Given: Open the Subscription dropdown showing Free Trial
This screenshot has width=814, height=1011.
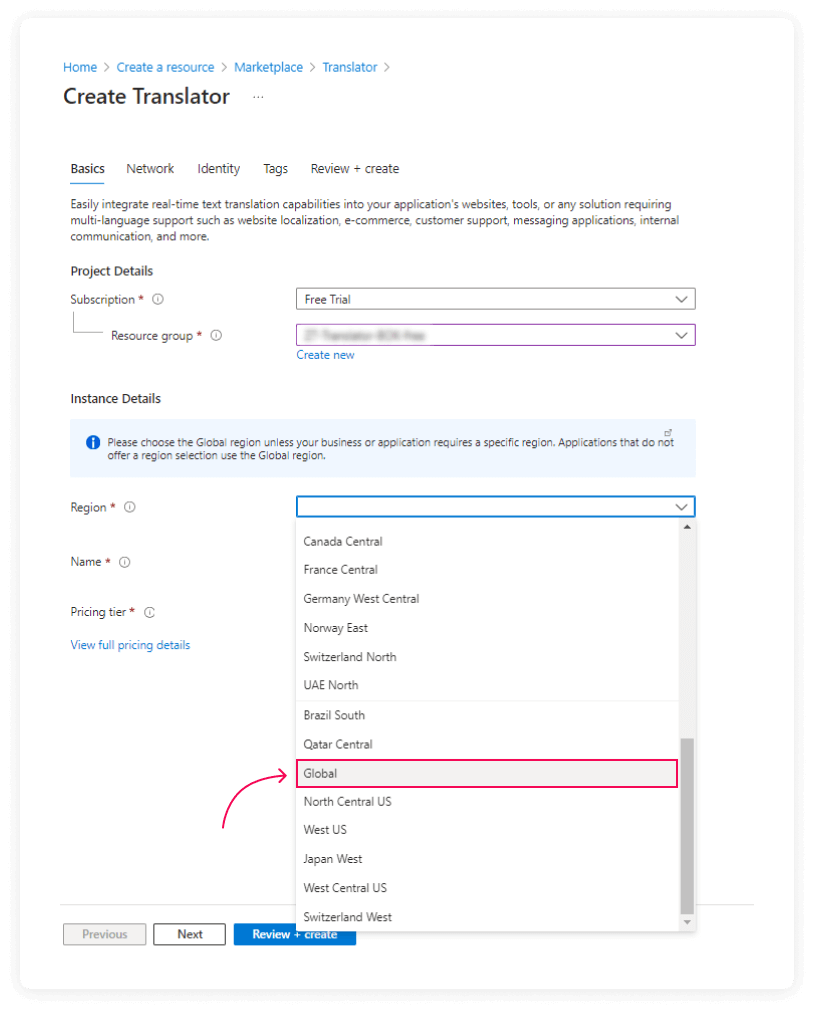Looking at the screenshot, I should [x=495, y=299].
